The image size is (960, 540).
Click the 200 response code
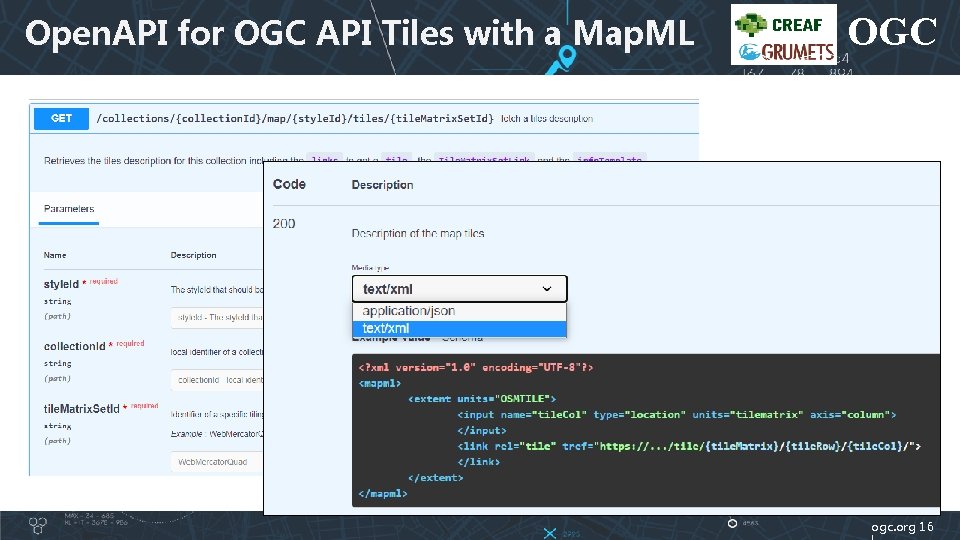(x=284, y=223)
